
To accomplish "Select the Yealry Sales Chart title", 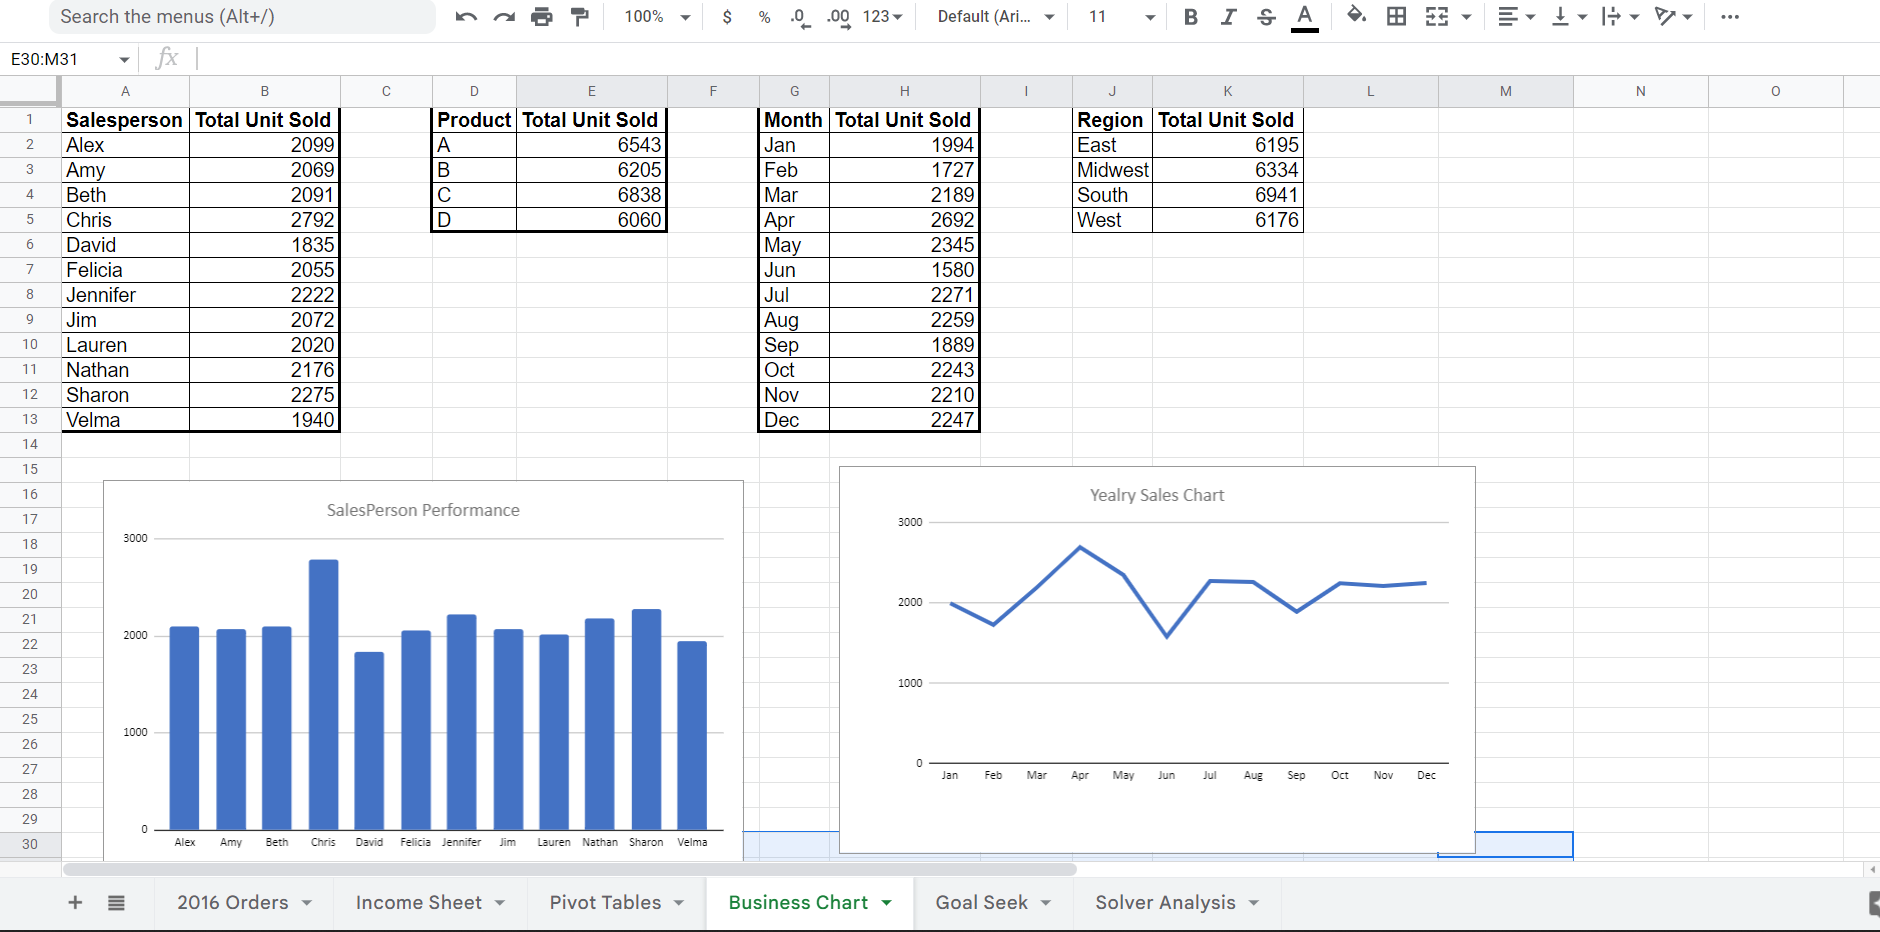I will (x=1156, y=495).
